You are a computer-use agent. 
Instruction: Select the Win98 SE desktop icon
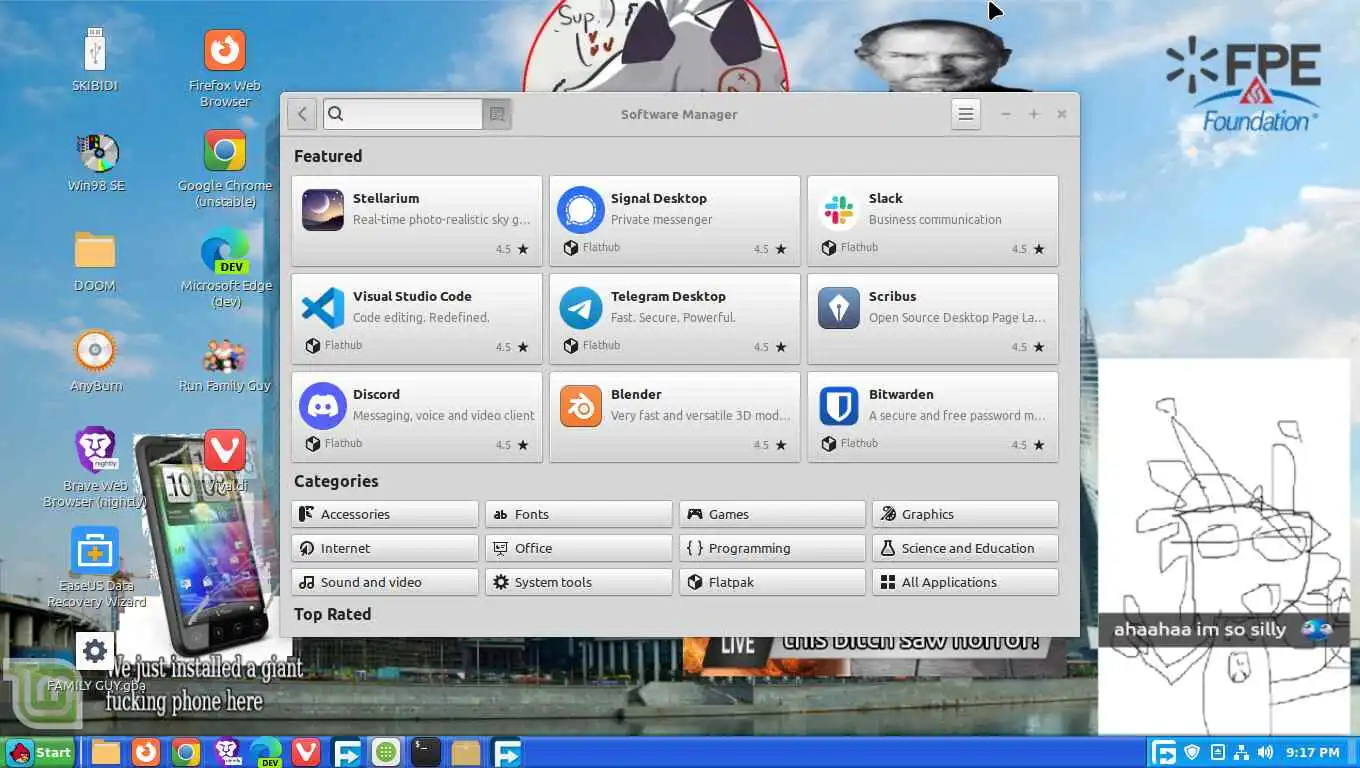(x=96, y=161)
